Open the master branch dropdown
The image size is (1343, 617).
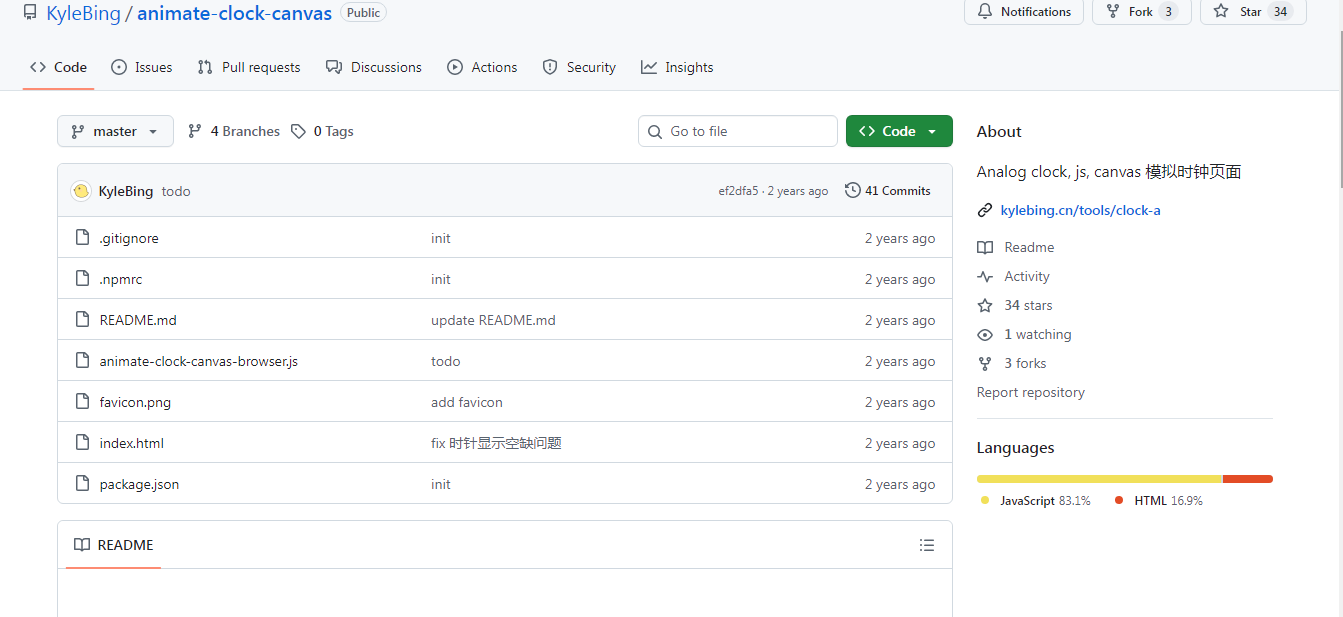tap(115, 131)
